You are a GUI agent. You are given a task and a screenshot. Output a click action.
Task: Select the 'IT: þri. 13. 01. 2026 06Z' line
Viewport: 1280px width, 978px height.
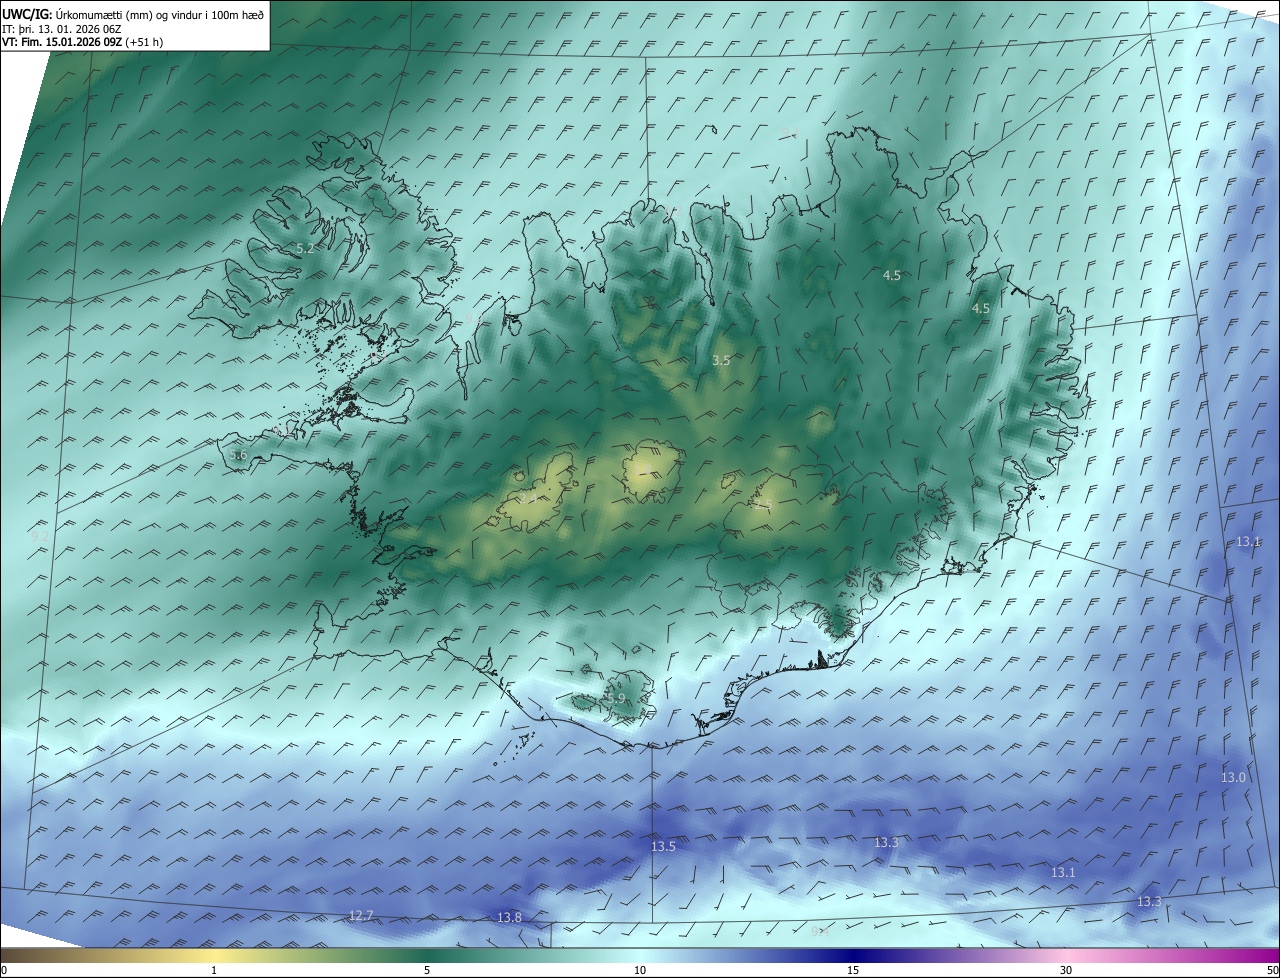[62, 29]
